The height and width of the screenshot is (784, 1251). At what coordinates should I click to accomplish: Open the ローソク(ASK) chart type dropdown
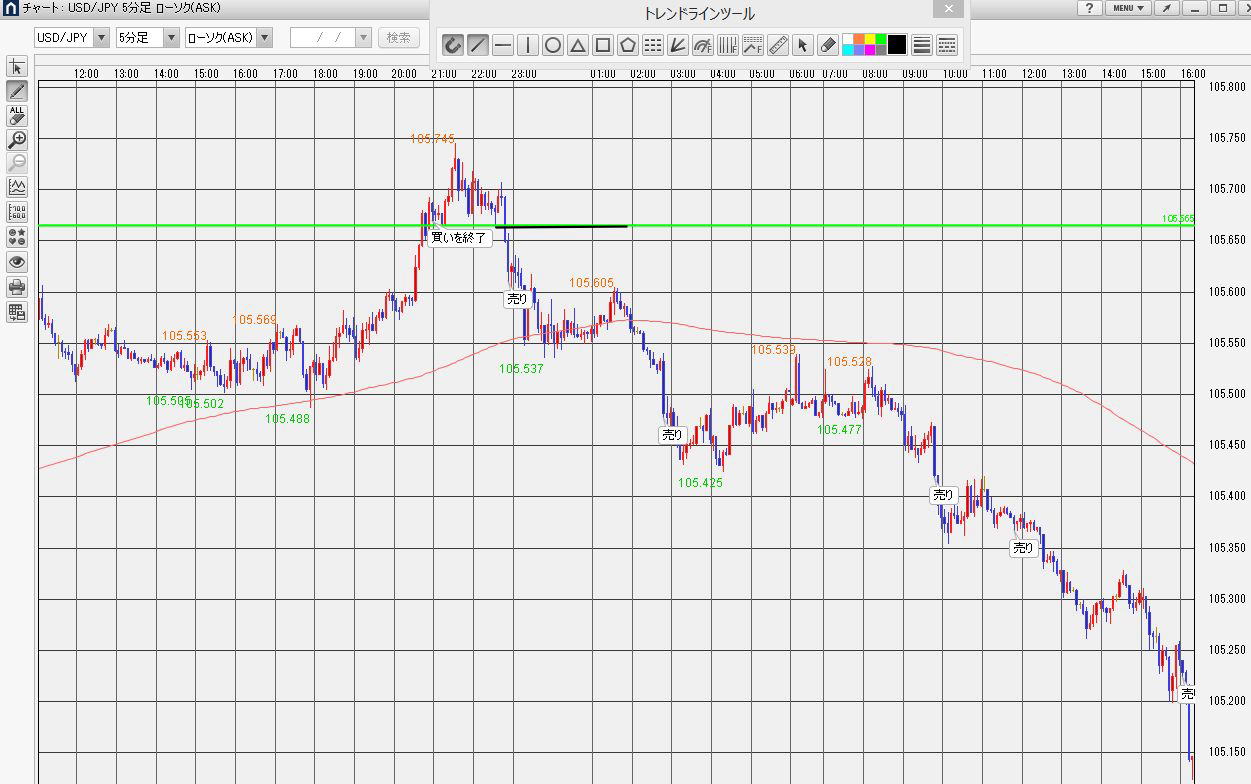pos(264,38)
